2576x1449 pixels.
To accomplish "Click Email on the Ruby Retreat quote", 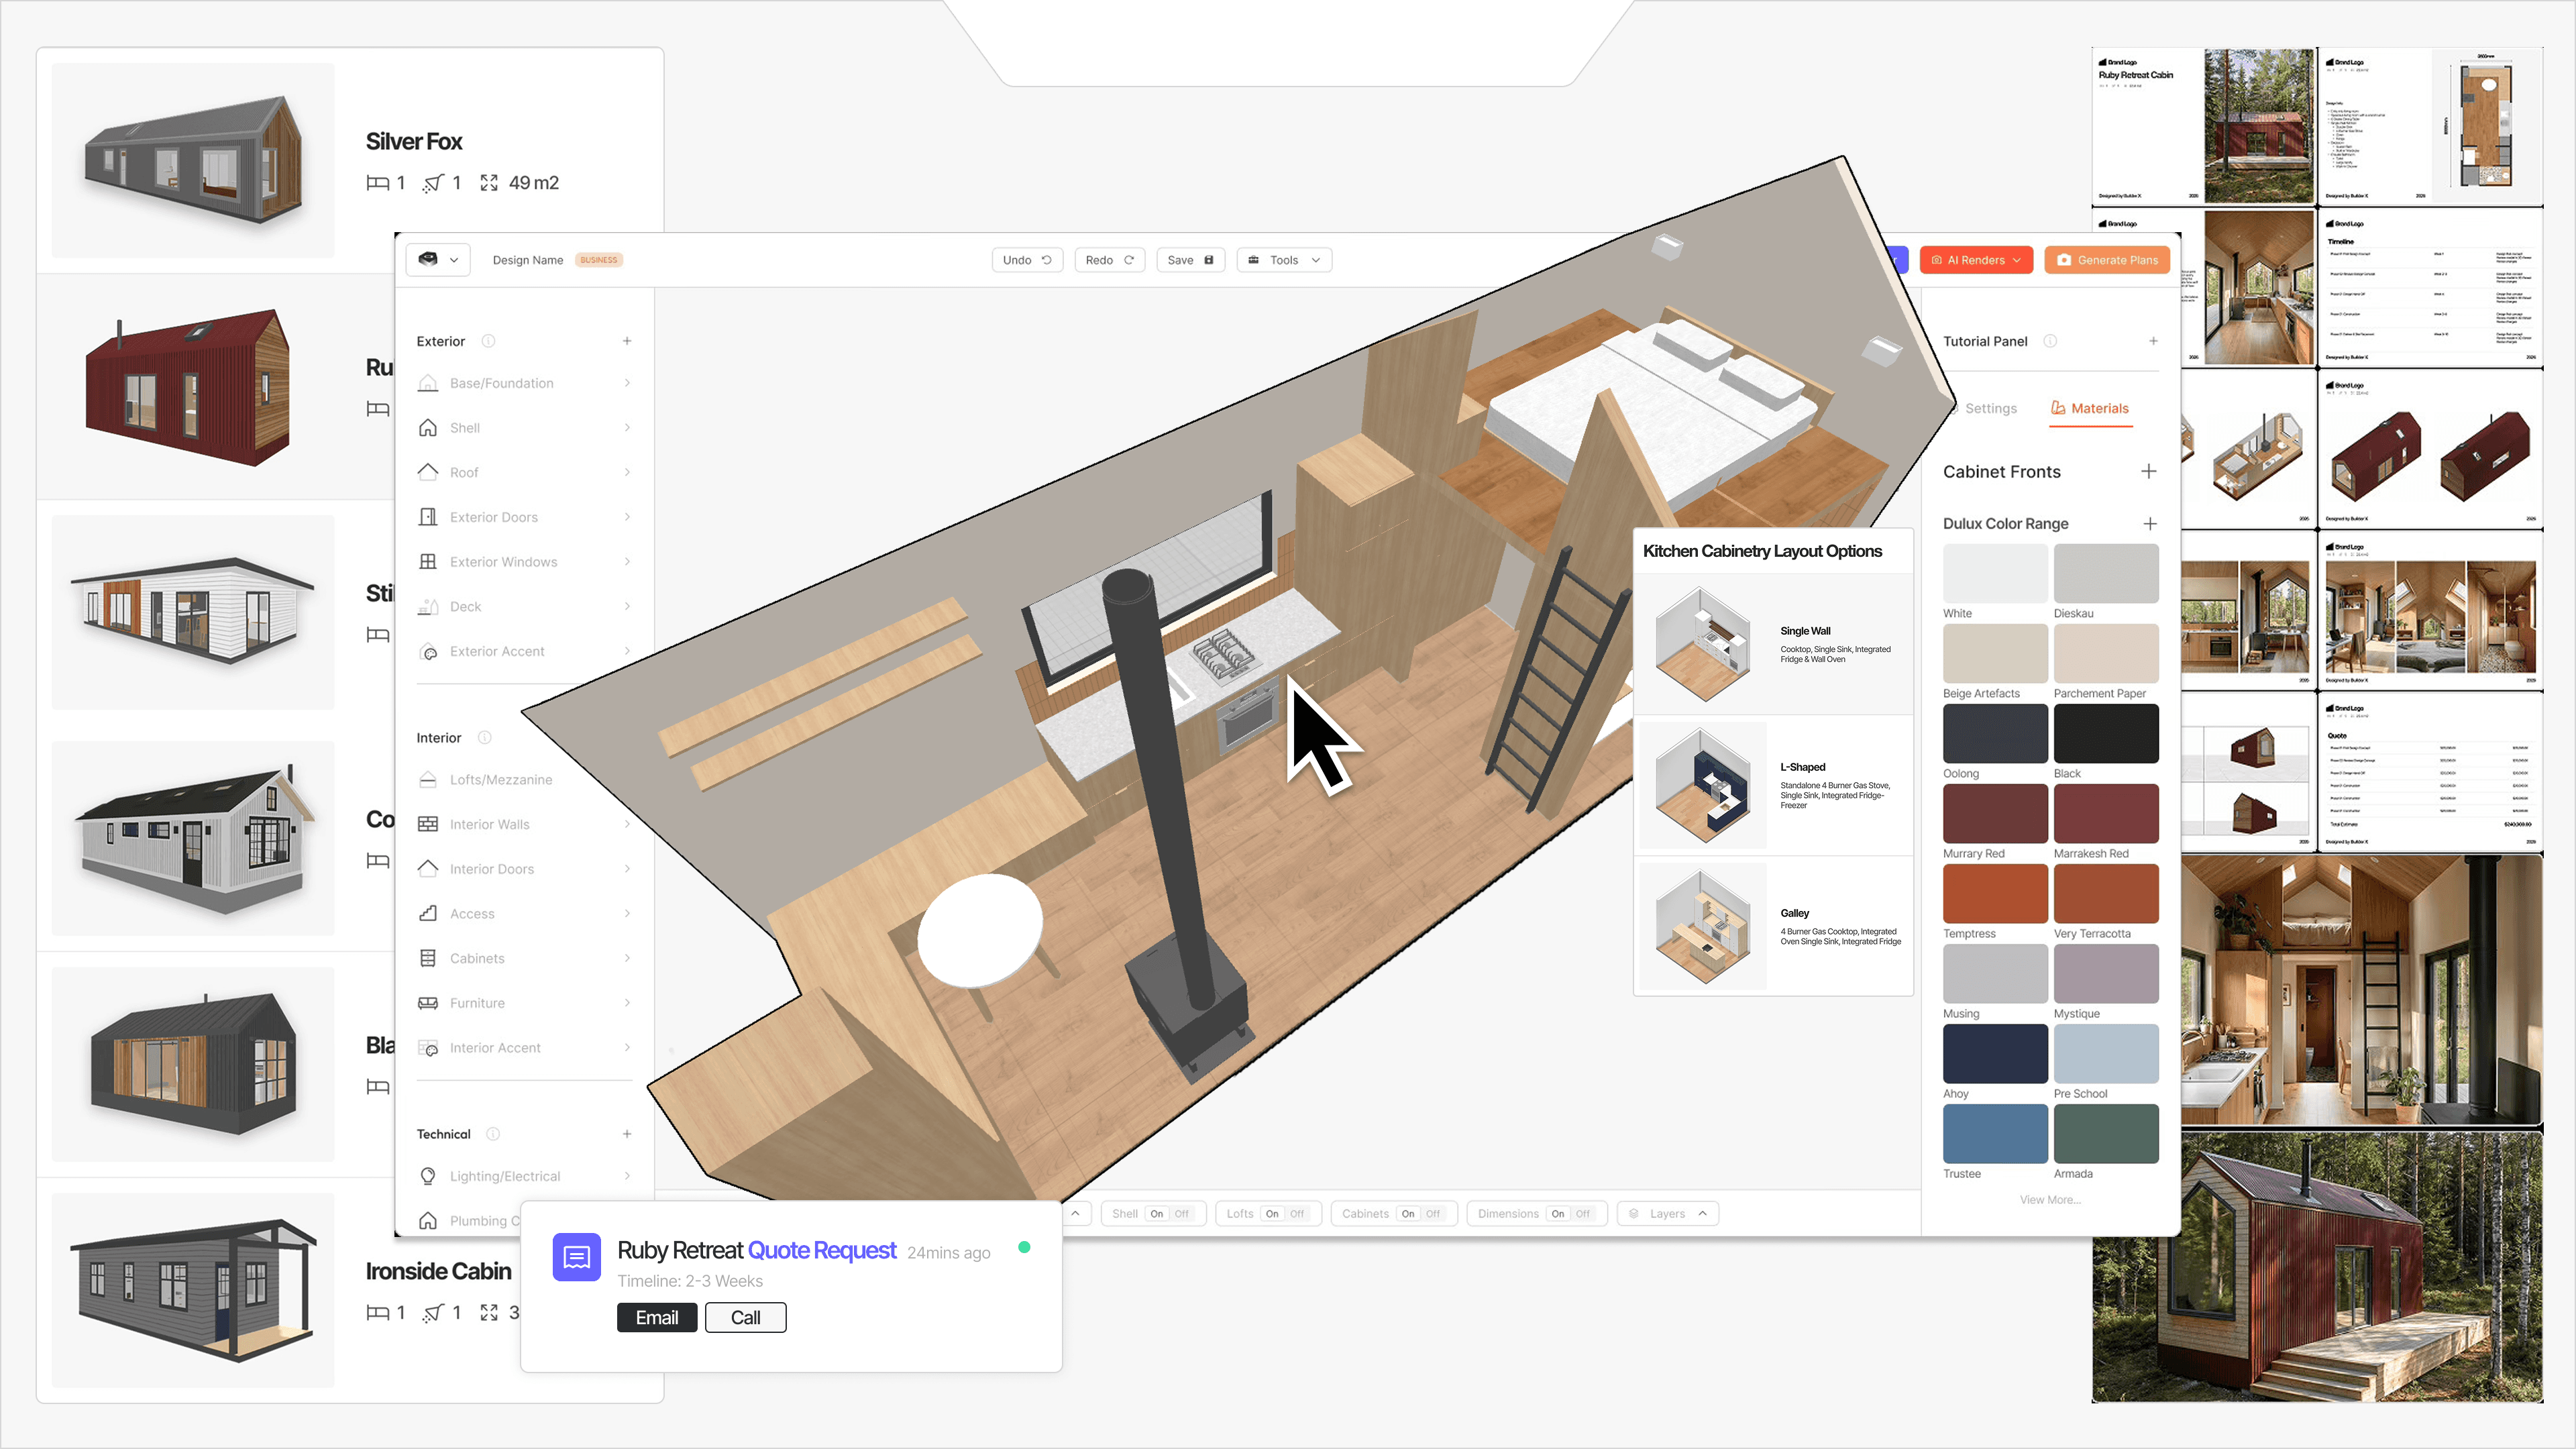I will tap(657, 1317).
